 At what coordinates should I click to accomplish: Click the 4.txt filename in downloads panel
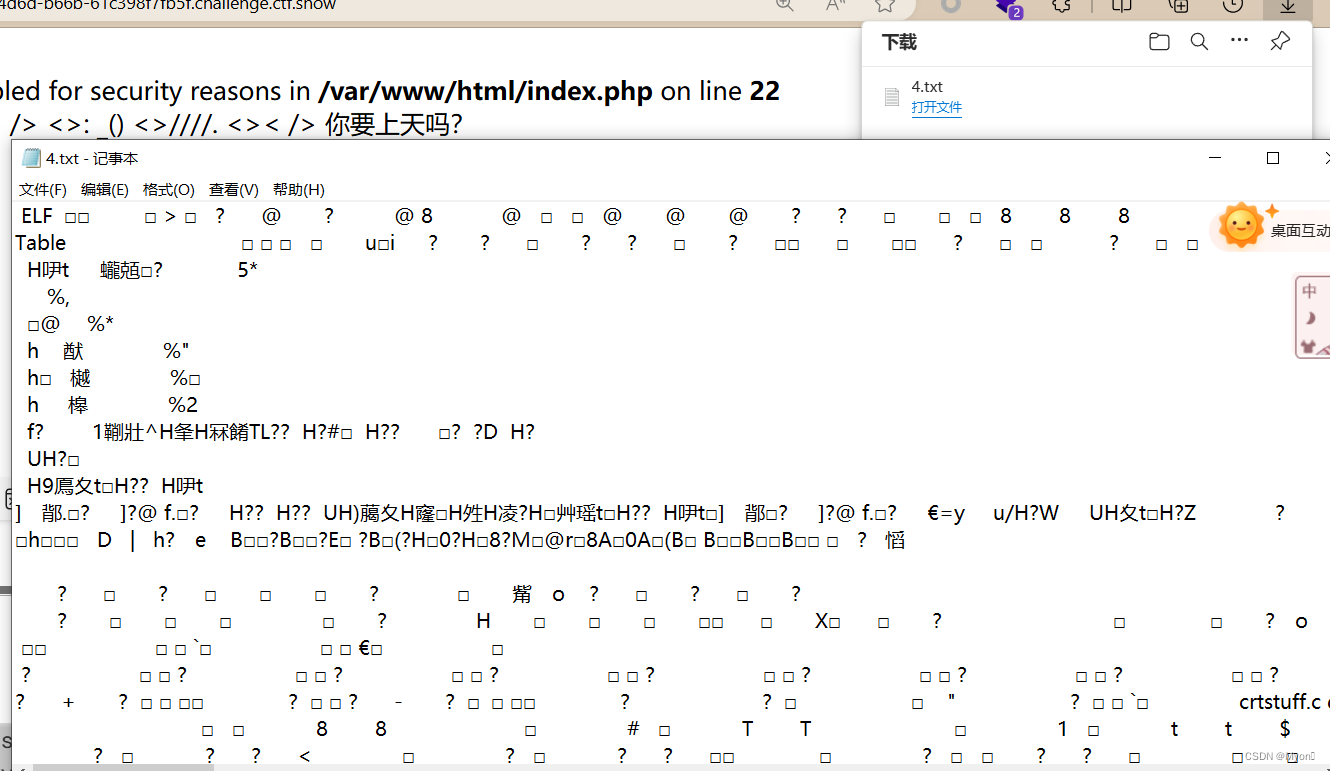[927, 87]
